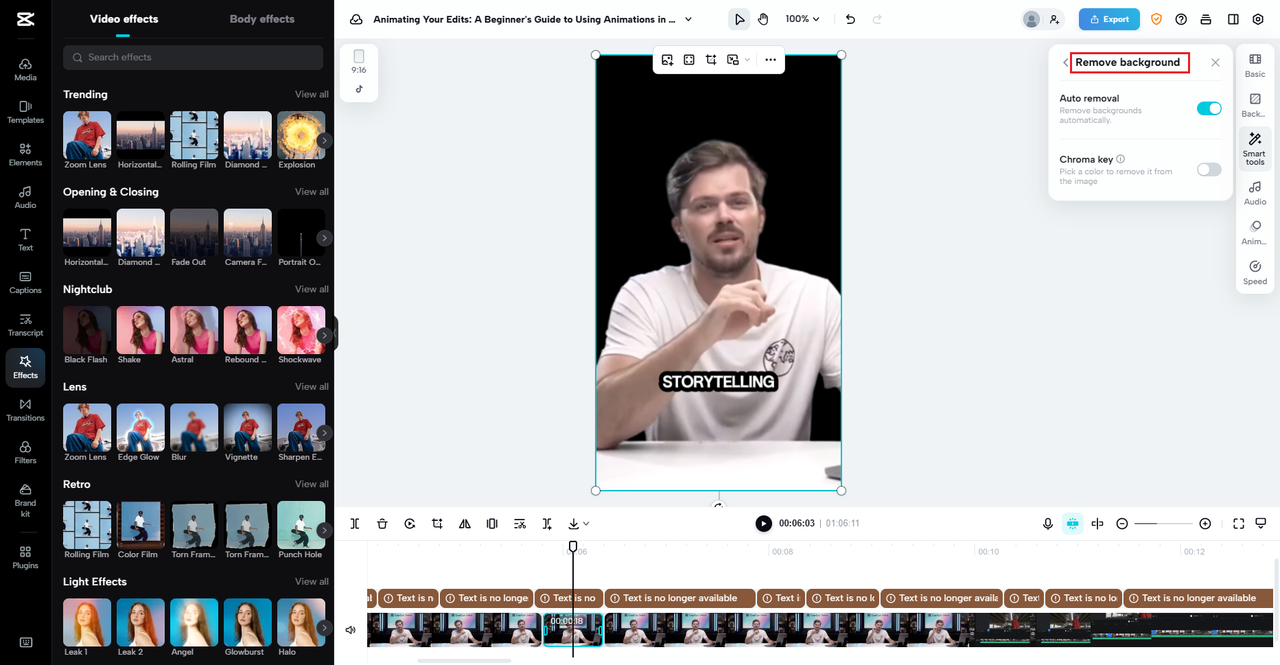Delete the selected clip using the trash icon
Screen dimensions: 1280x665
381,523
